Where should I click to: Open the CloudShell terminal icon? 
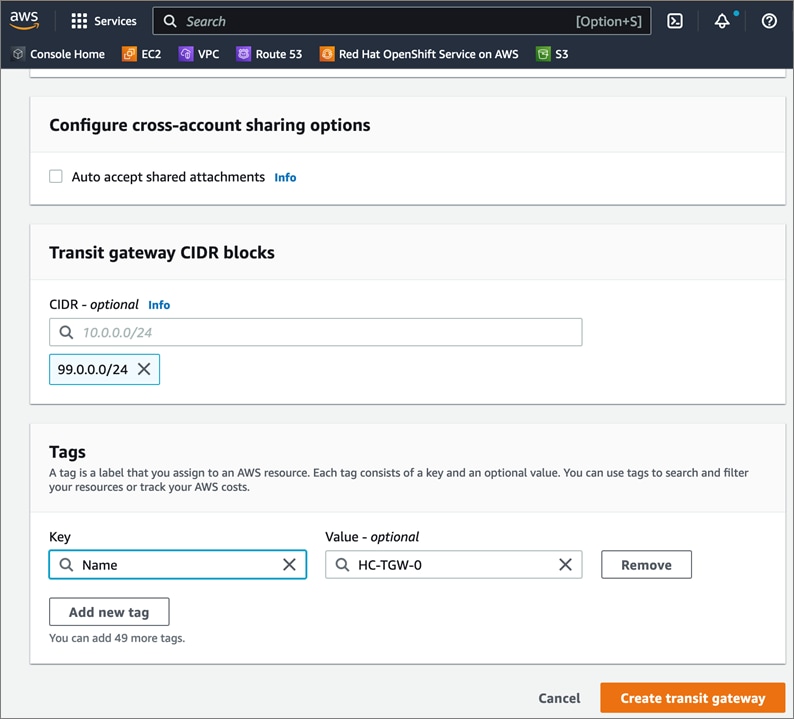coord(674,21)
